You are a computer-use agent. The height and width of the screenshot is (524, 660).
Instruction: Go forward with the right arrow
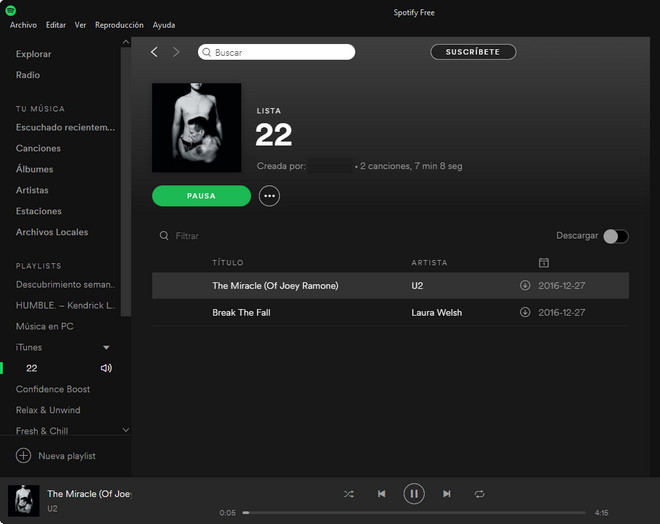[176, 52]
